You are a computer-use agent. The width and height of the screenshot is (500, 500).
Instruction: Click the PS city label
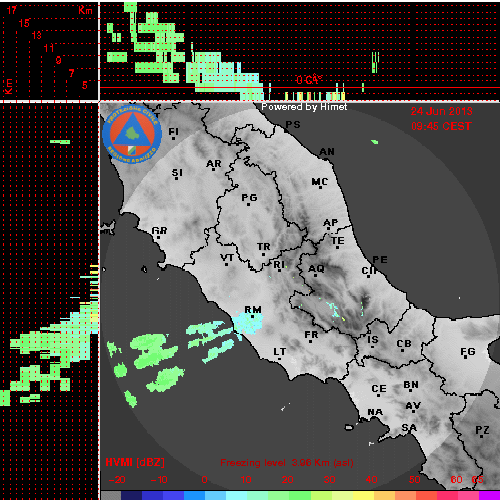click(x=293, y=125)
